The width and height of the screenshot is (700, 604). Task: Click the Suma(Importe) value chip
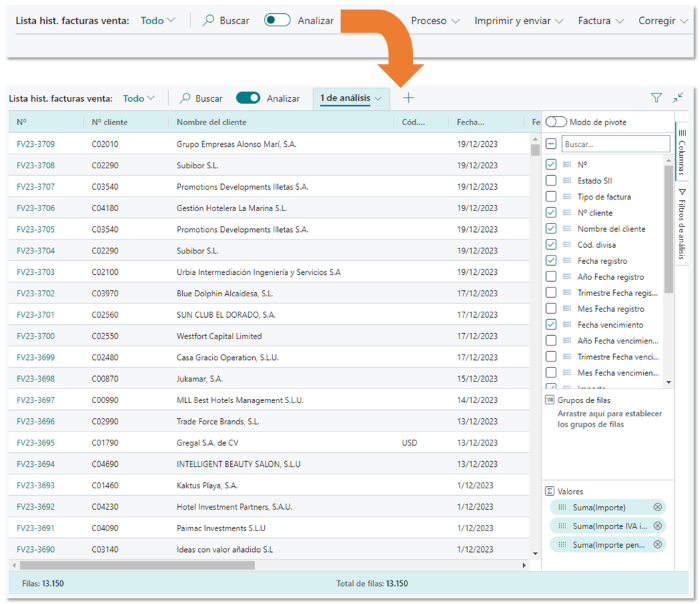pos(608,507)
